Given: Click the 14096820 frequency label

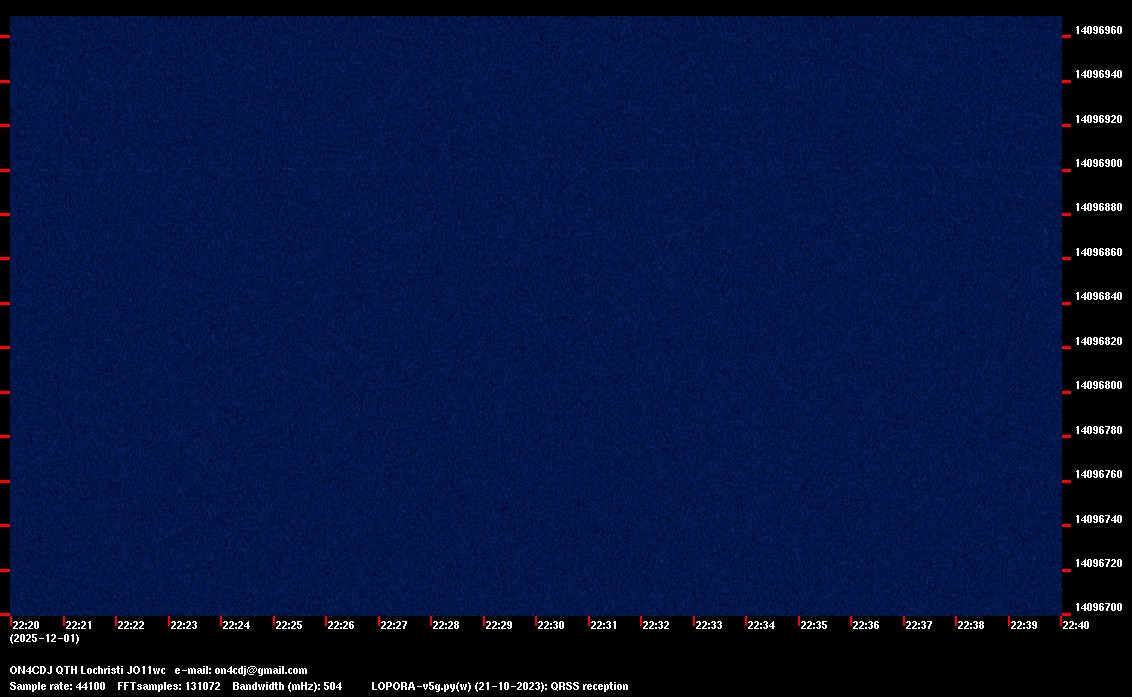Looking at the screenshot, I should (x=1098, y=341).
